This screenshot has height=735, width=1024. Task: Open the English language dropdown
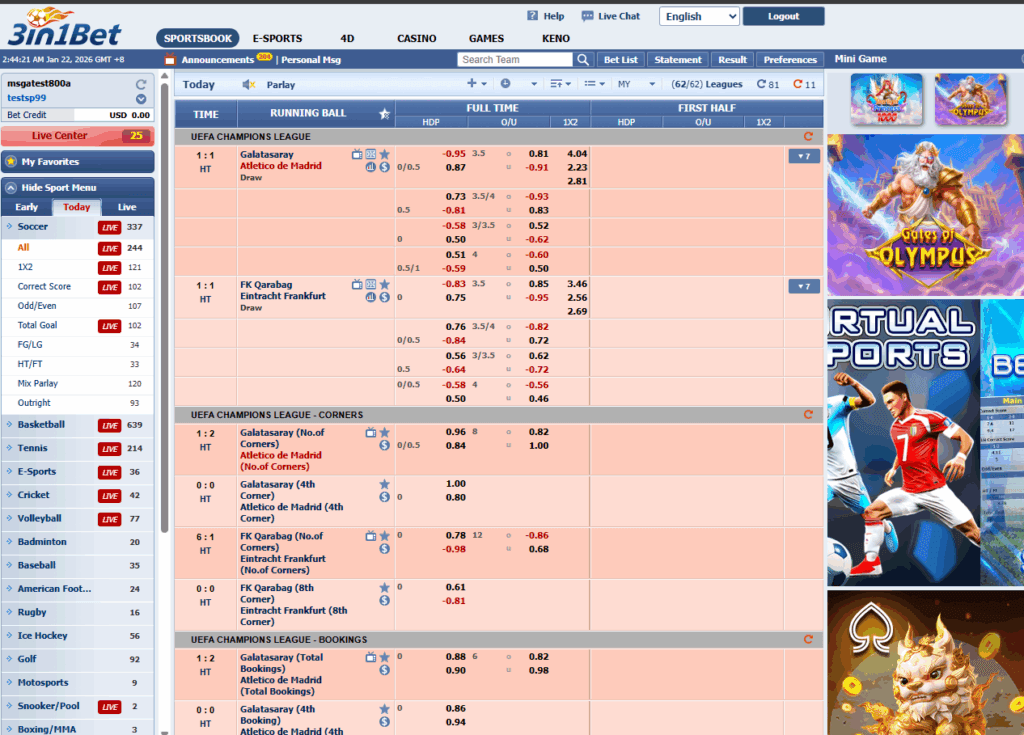pyautogui.click(x=699, y=16)
